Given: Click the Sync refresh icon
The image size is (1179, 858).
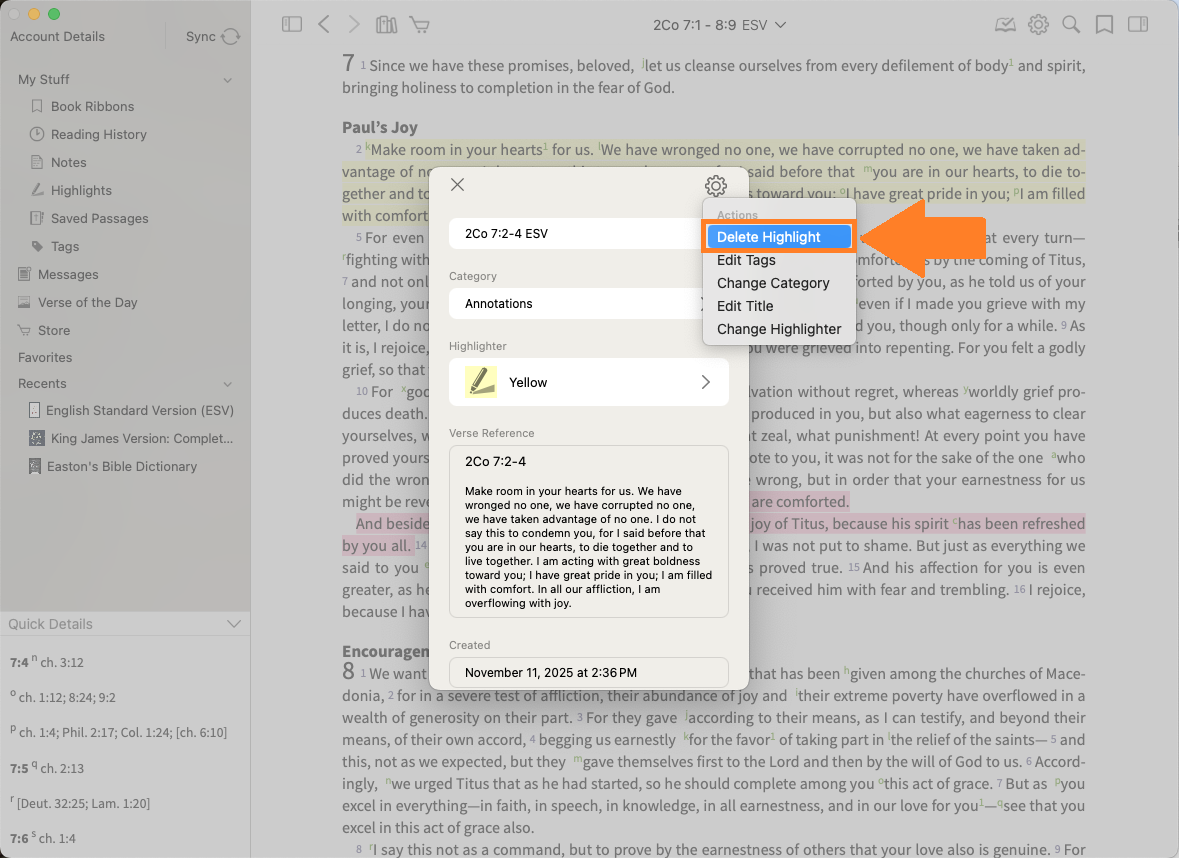Looking at the screenshot, I should [231, 37].
